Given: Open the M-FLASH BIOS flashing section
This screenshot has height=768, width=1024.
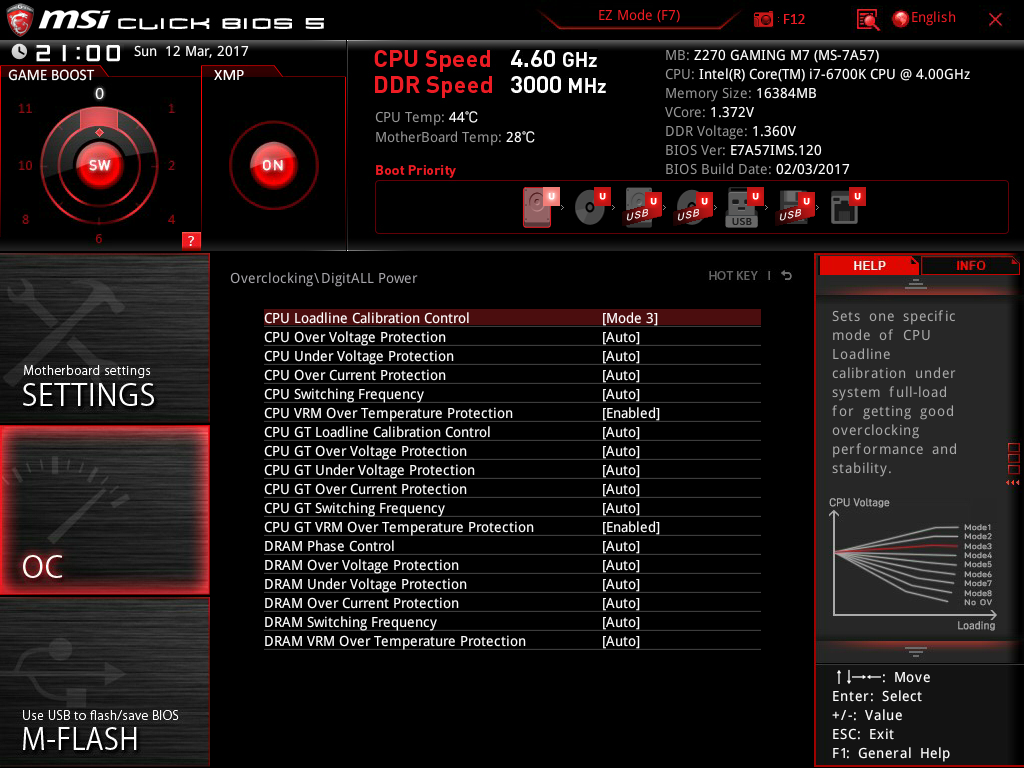Looking at the screenshot, I should [104, 682].
